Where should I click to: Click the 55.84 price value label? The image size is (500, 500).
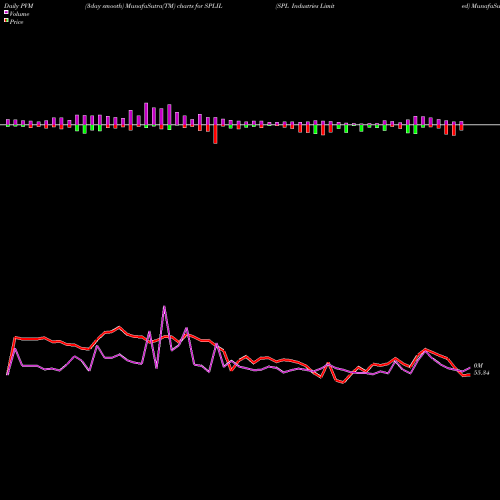pyautogui.click(x=481, y=373)
